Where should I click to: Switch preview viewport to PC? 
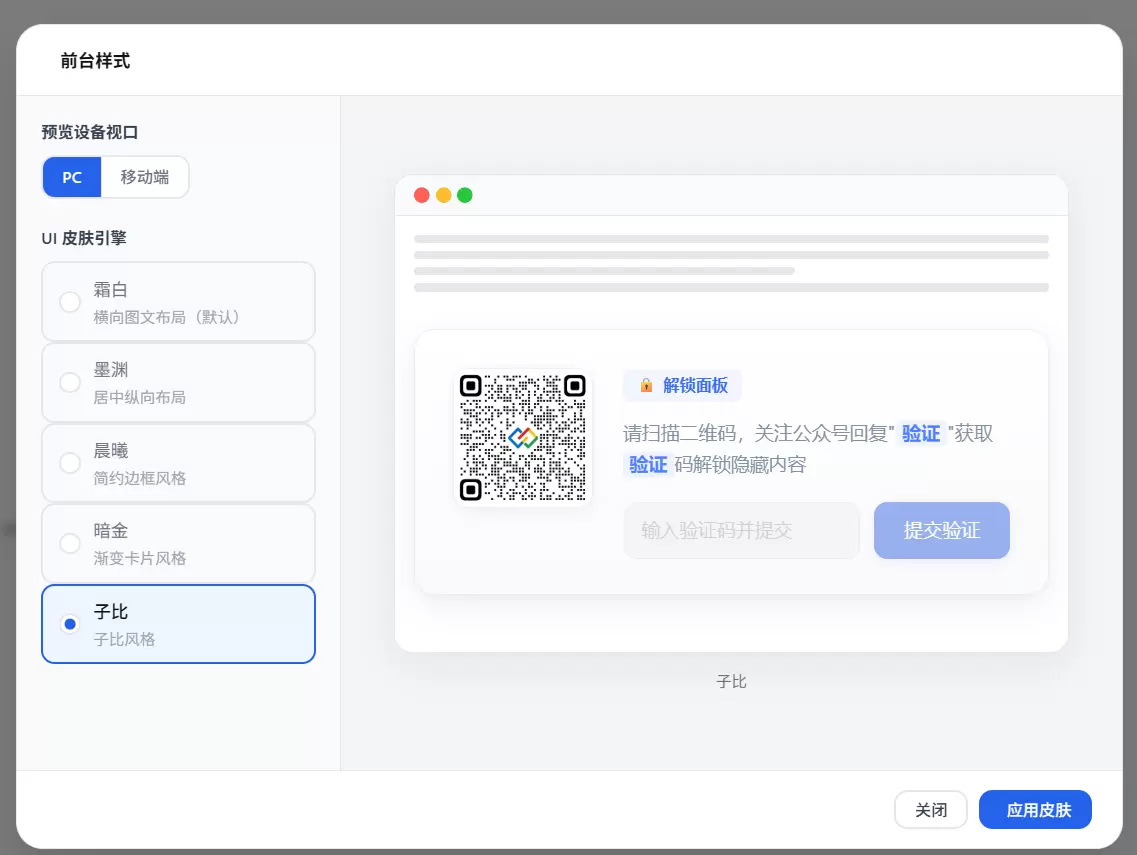tap(72, 177)
